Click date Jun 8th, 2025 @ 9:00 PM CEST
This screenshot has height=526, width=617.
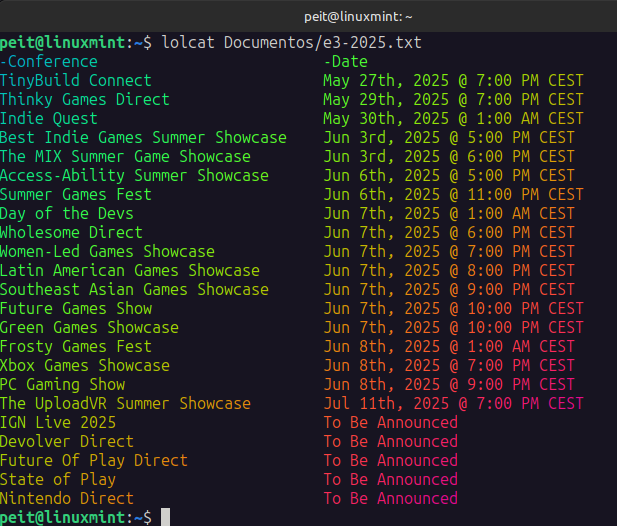[x=449, y=385]
